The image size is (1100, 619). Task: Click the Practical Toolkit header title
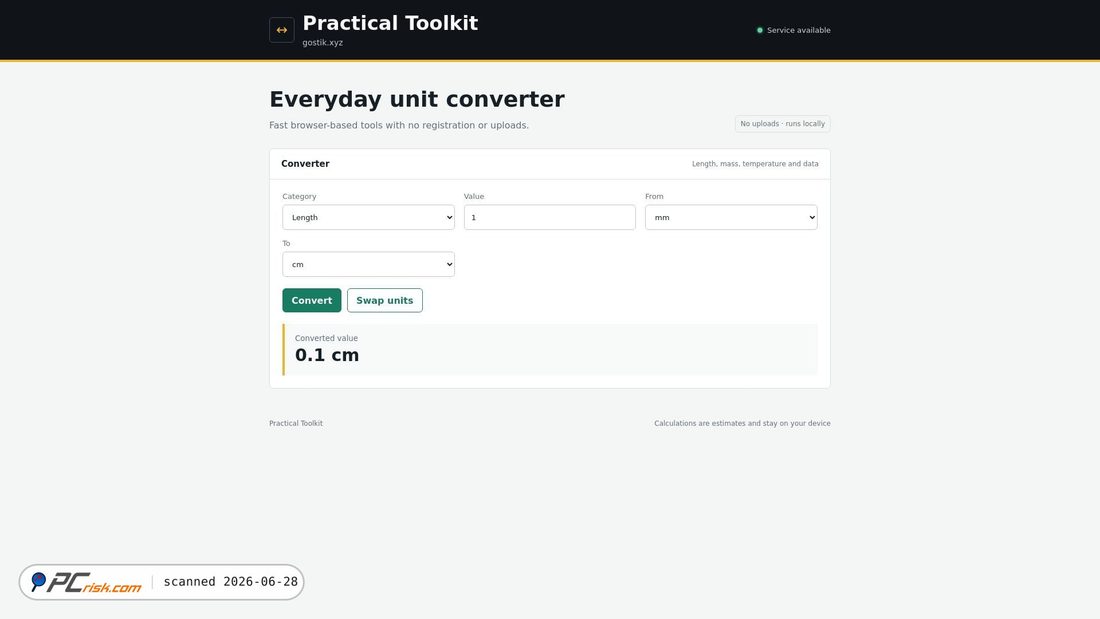coord(390,23)
